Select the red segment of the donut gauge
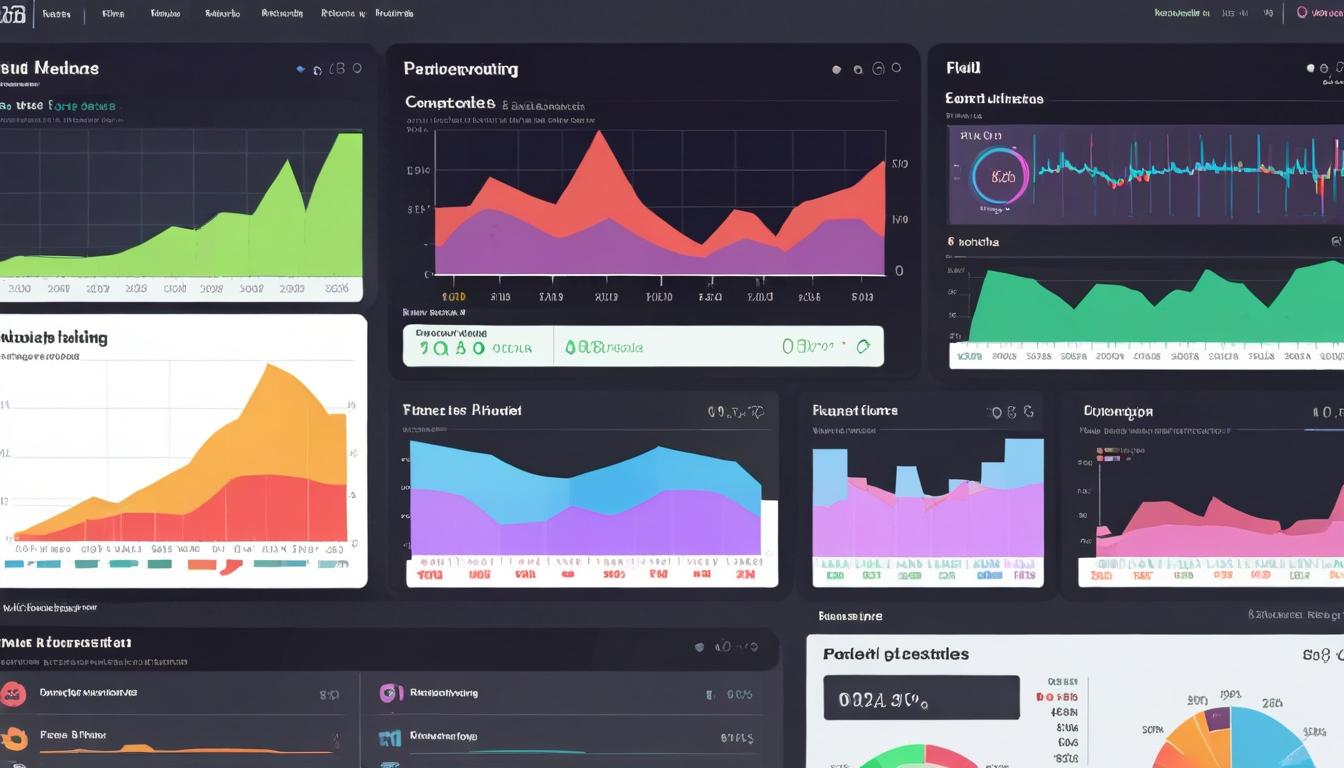1344x768 pixels. coord(950,756)
